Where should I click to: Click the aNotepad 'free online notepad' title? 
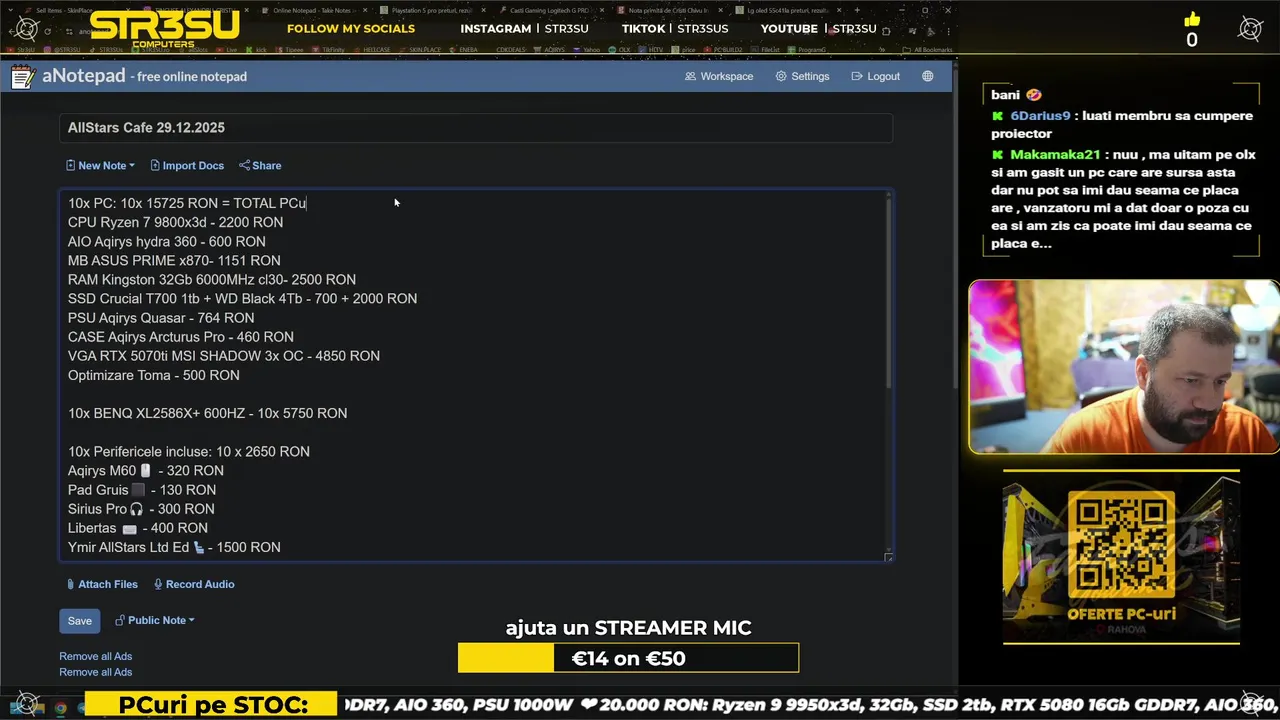pyautogui.click(x=144, y=76)
